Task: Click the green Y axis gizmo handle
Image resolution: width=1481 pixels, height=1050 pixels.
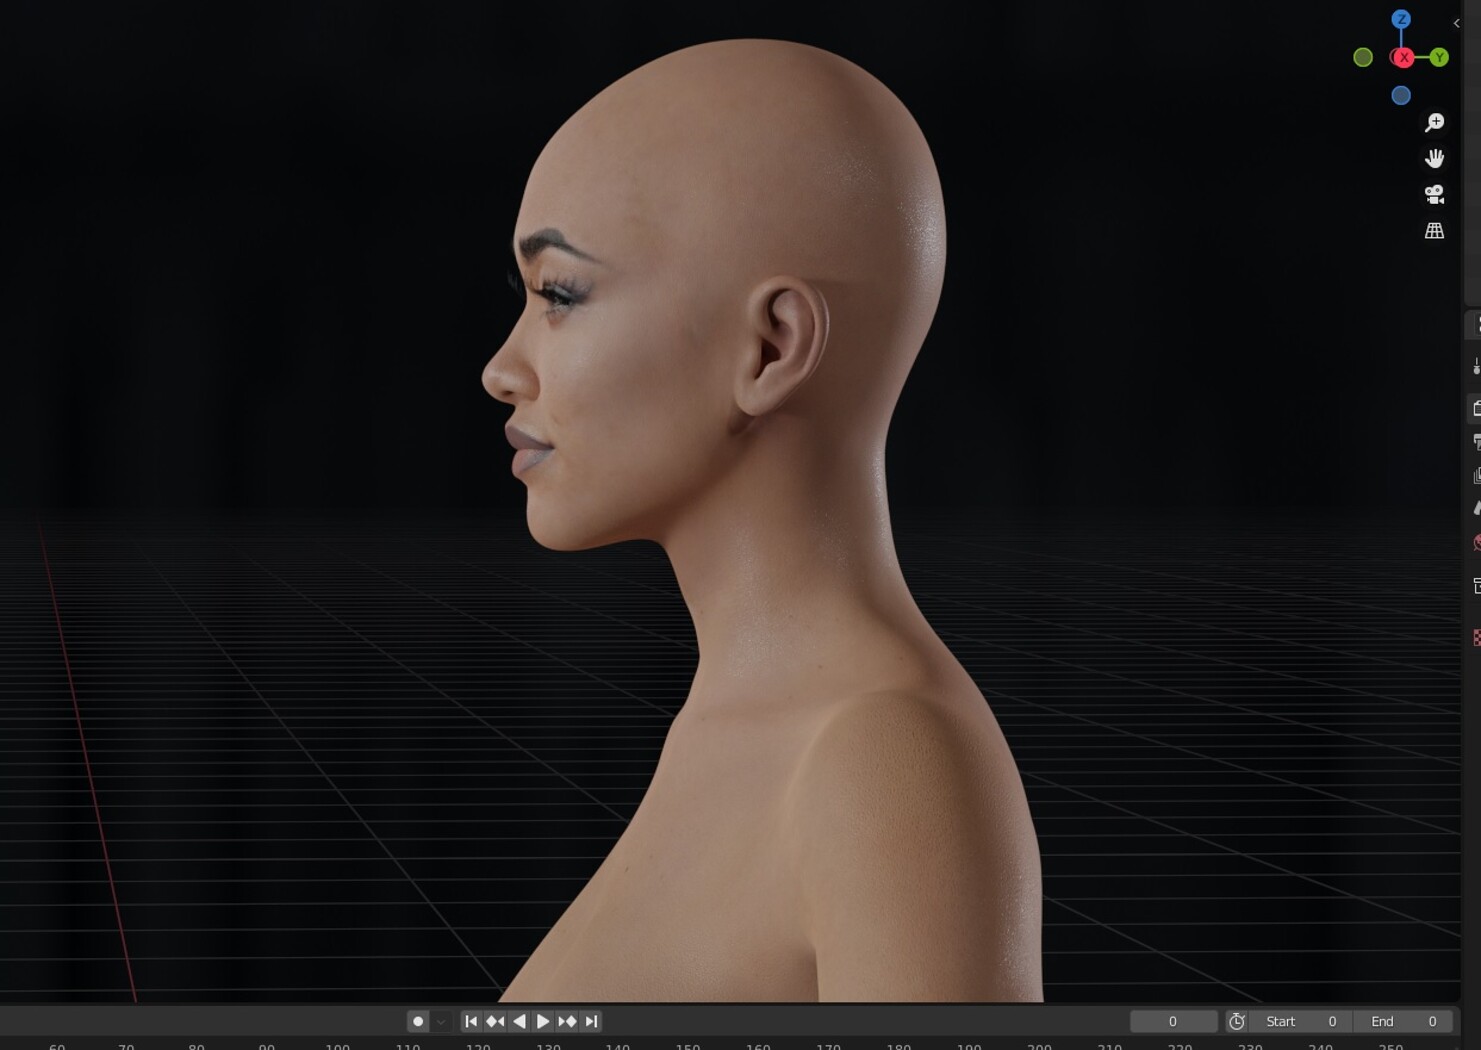Action: (1439, 57)
